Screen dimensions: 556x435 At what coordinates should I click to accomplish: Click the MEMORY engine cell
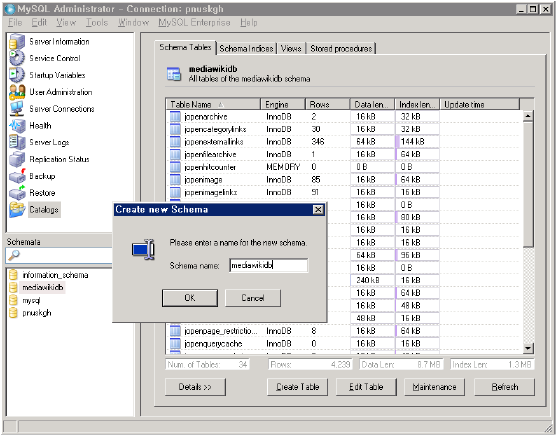283,167
